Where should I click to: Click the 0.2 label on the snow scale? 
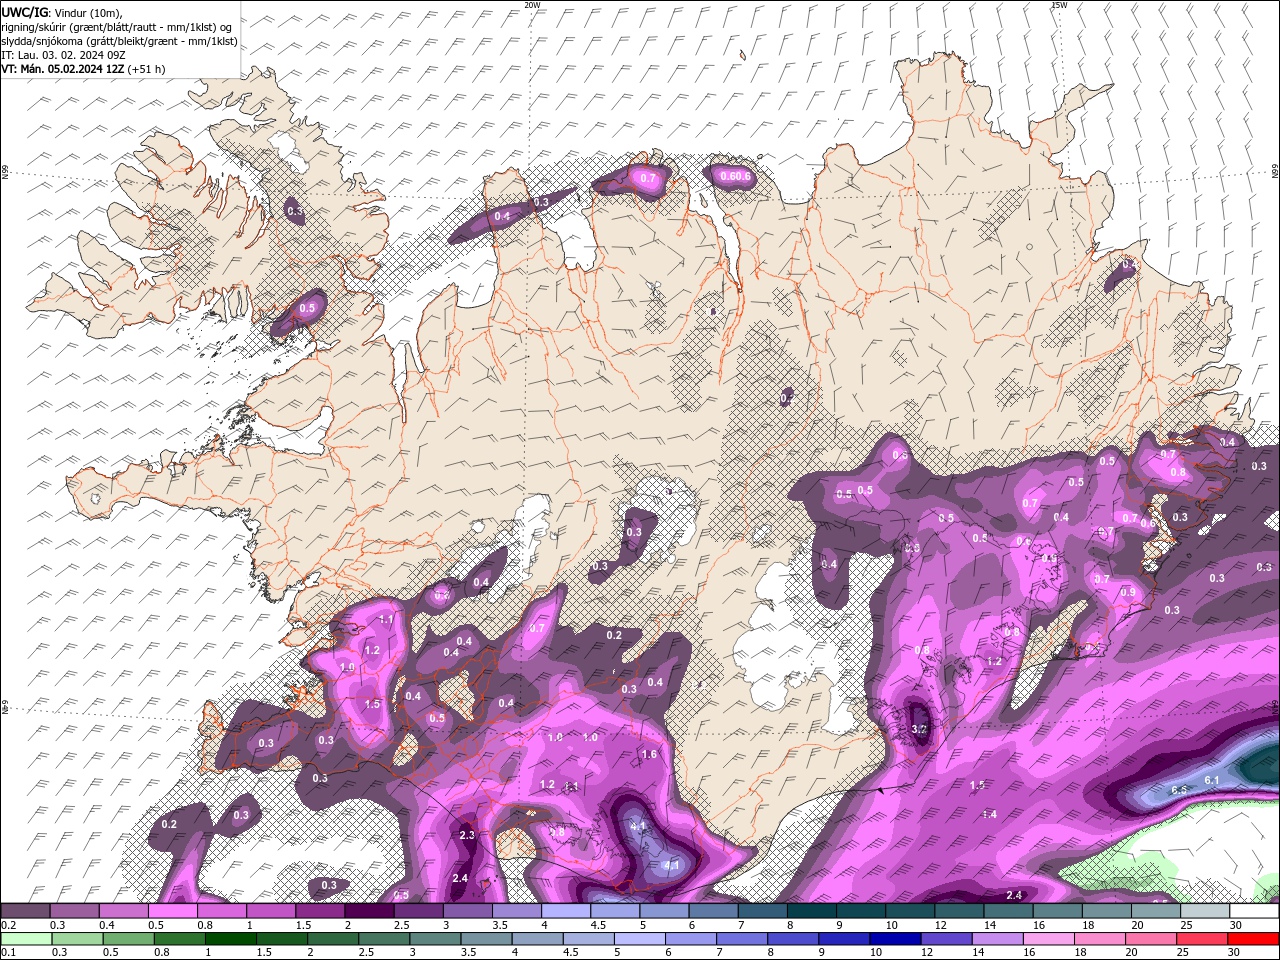(7, 925)
